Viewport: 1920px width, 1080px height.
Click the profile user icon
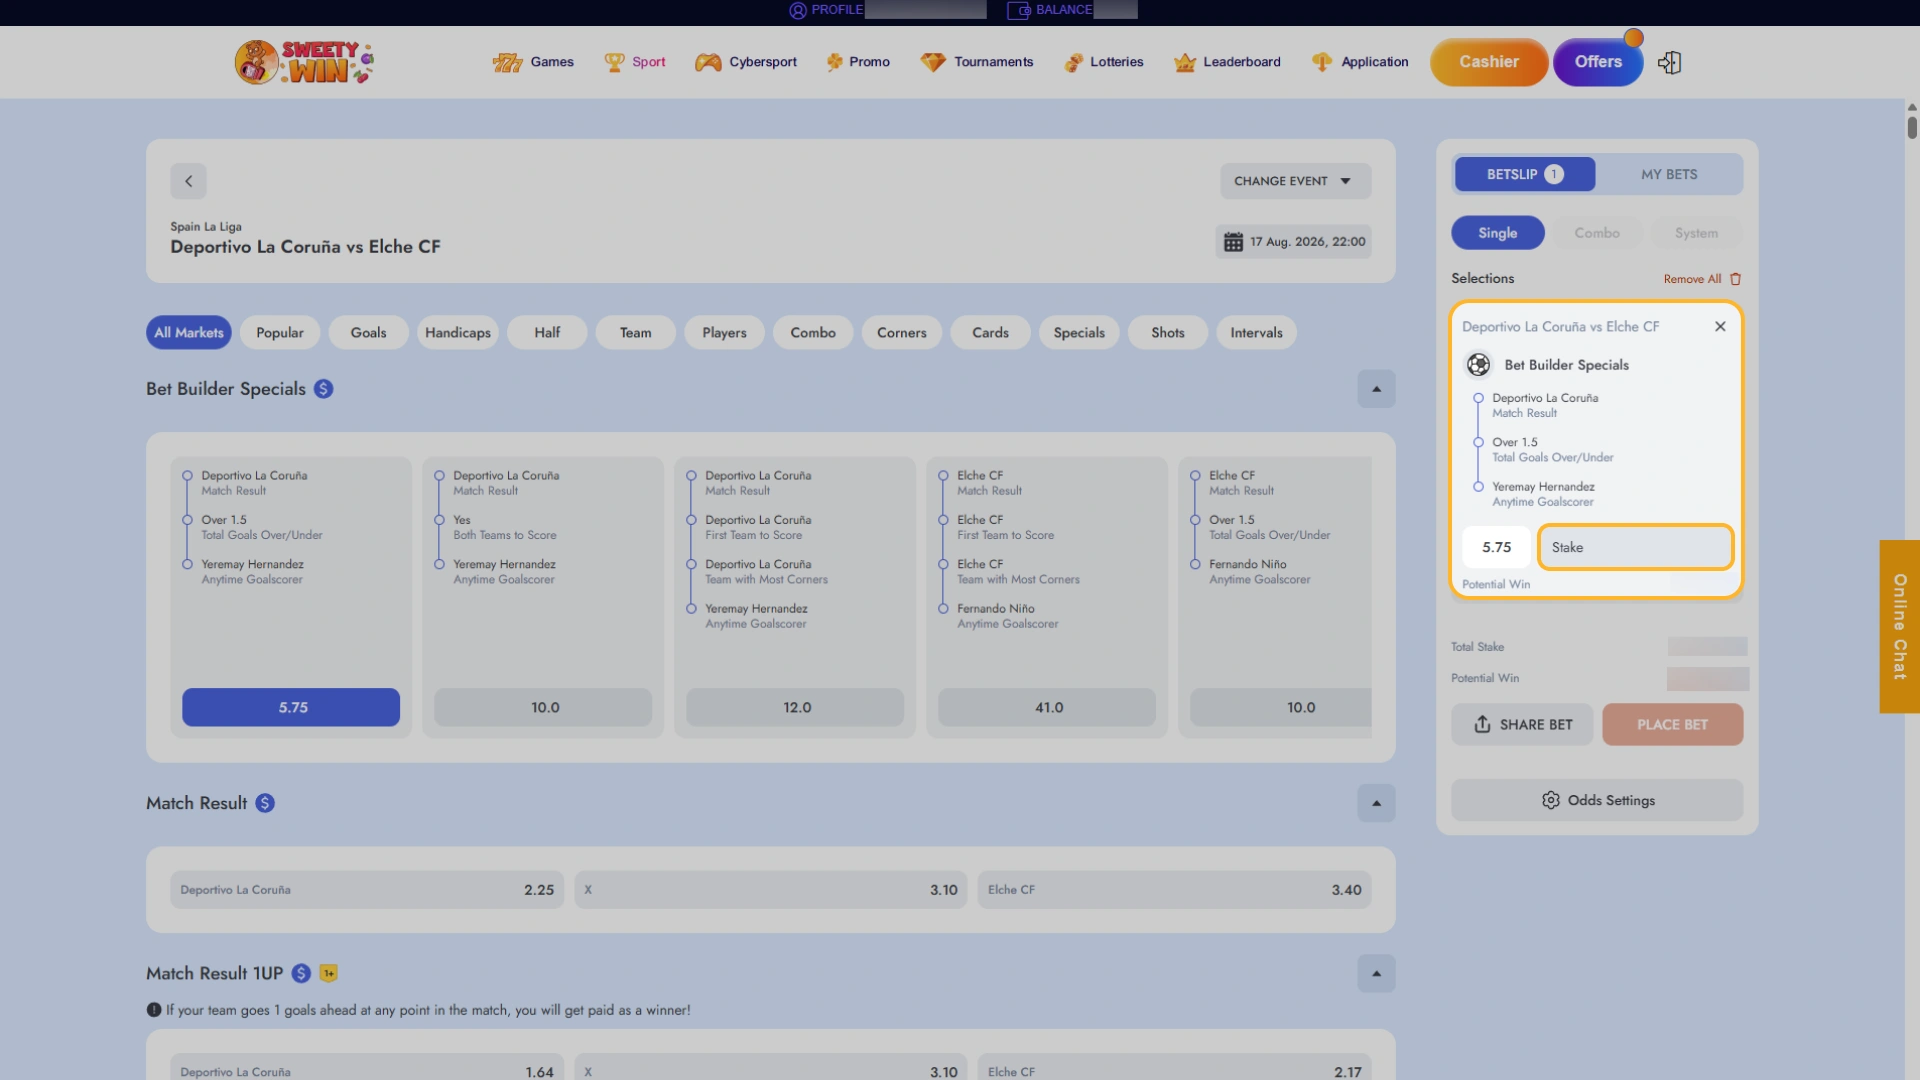point(798,10)
